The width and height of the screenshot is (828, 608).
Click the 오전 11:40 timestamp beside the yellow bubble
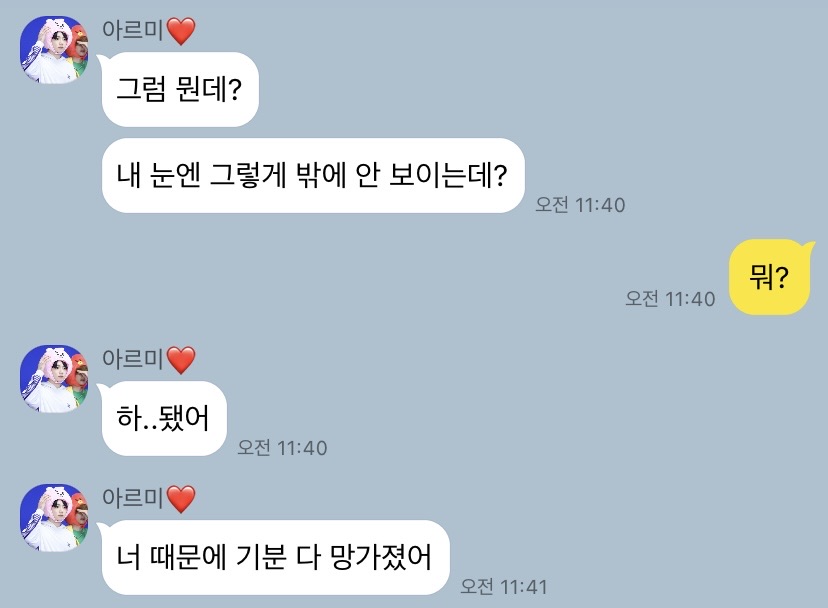pyautogui.click(x=670, y=298)
